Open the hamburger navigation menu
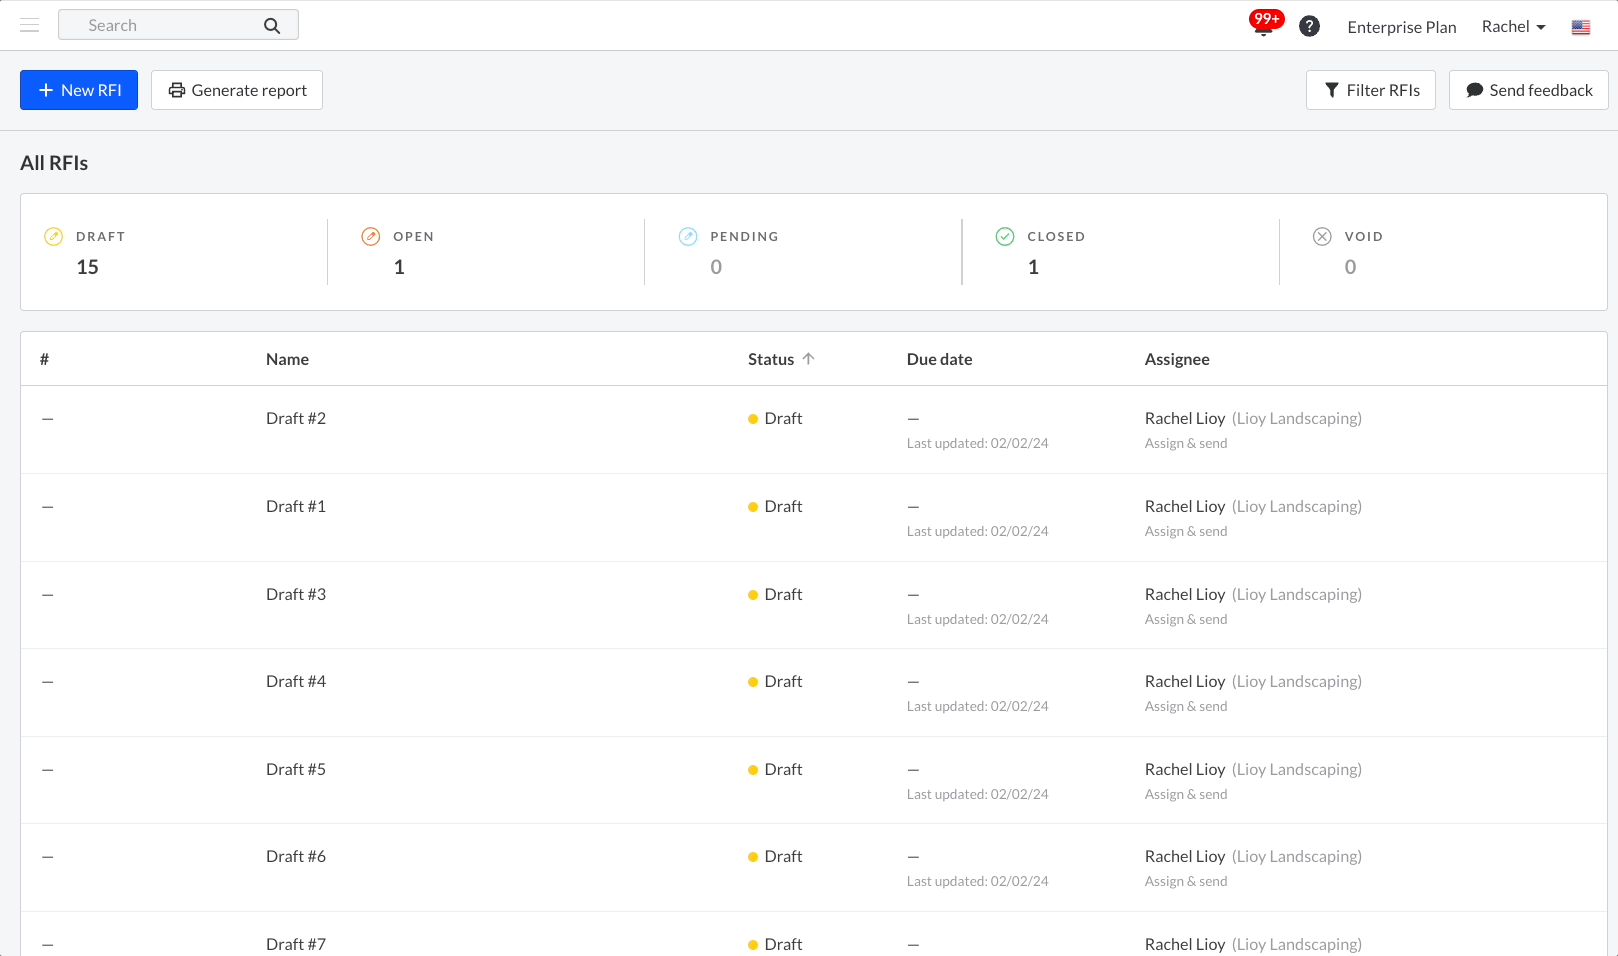The width and height of the screenshot is (1618, 956). (30, 25)
